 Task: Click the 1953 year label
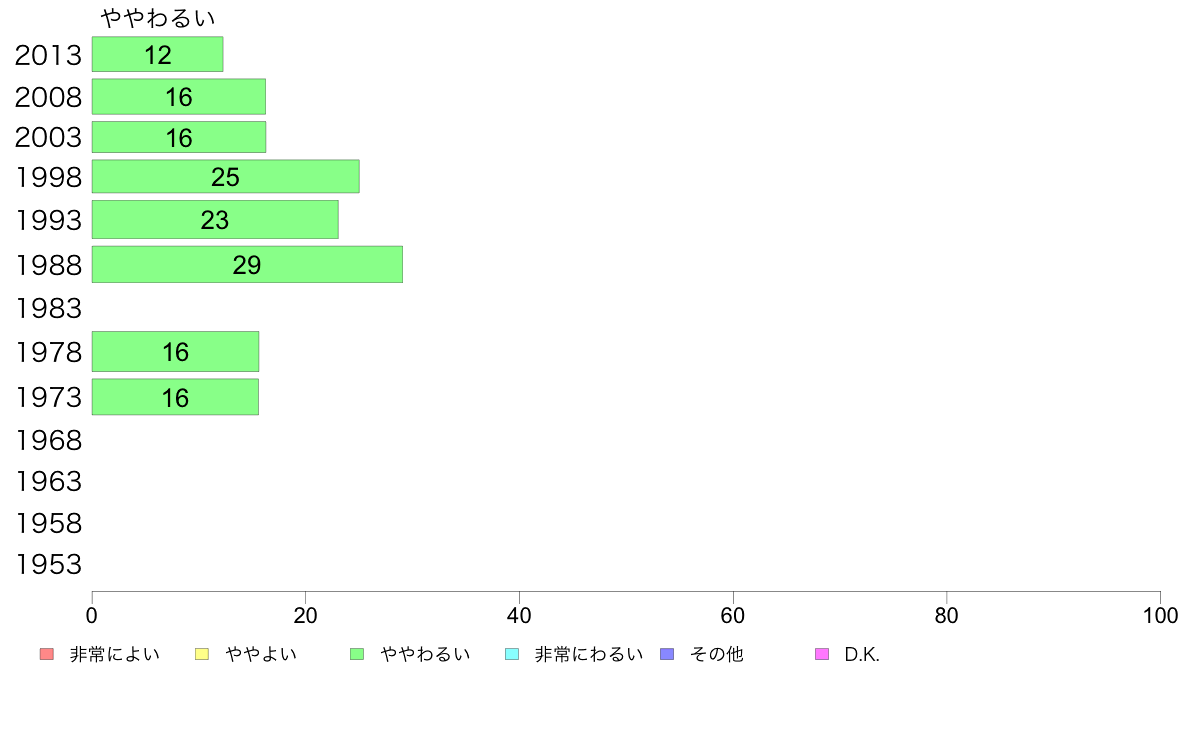[48, 565]
